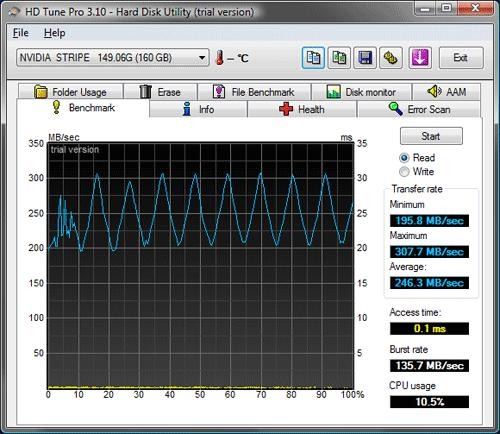Switch to the Disk monitor tab
Viewport: 500px width, 434px height.
pyautogui.click(x=361, y=92)
